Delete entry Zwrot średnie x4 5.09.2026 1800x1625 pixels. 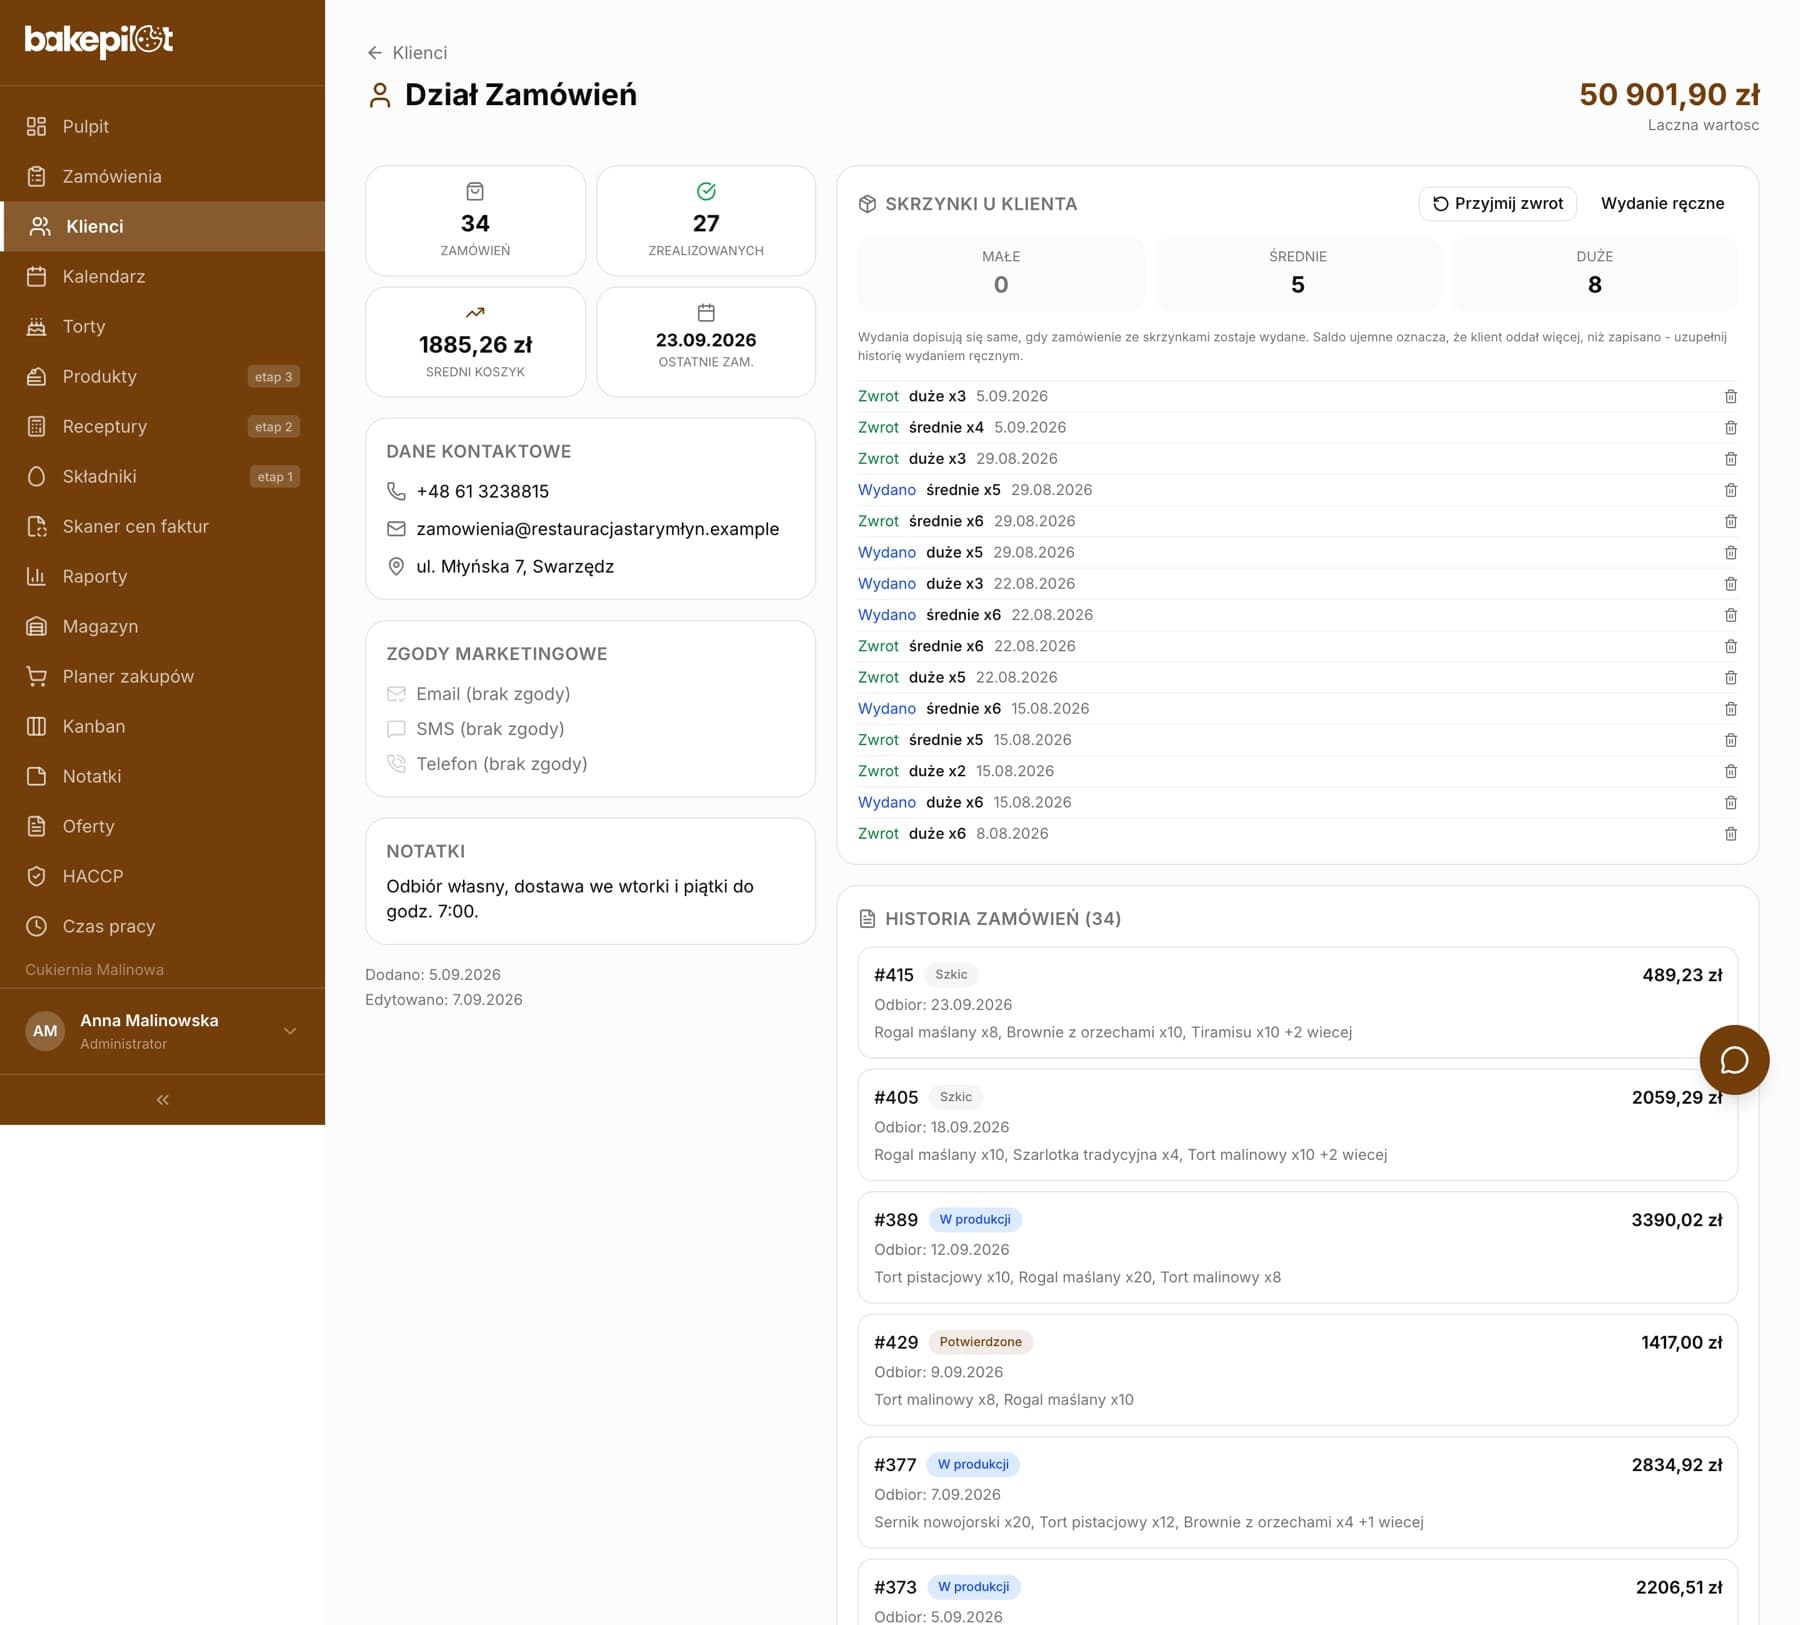[1730, 427]
